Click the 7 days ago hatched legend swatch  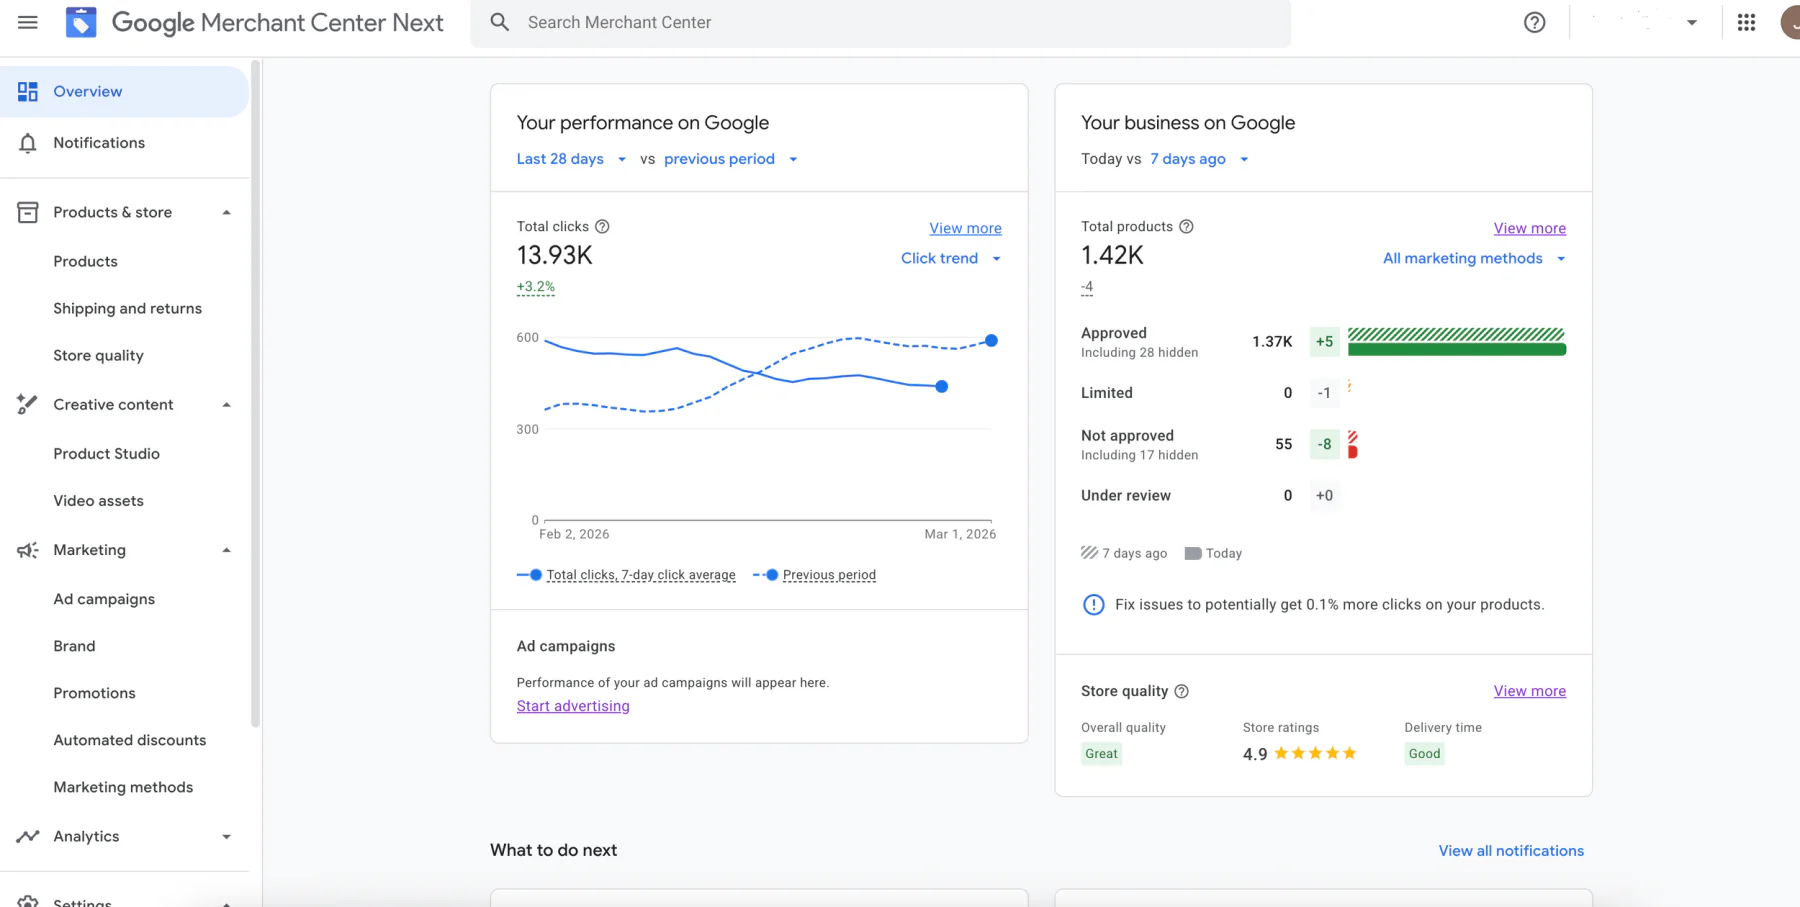tap(1089, 553)
